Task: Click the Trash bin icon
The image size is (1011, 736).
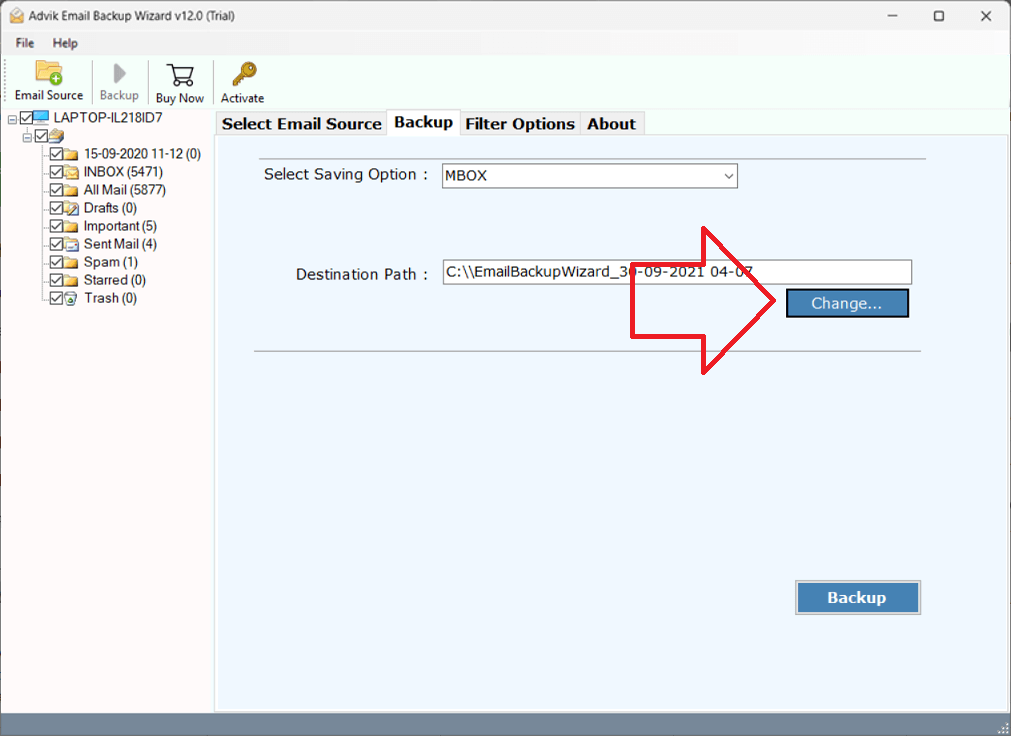Action: click(x=71, y=299)
